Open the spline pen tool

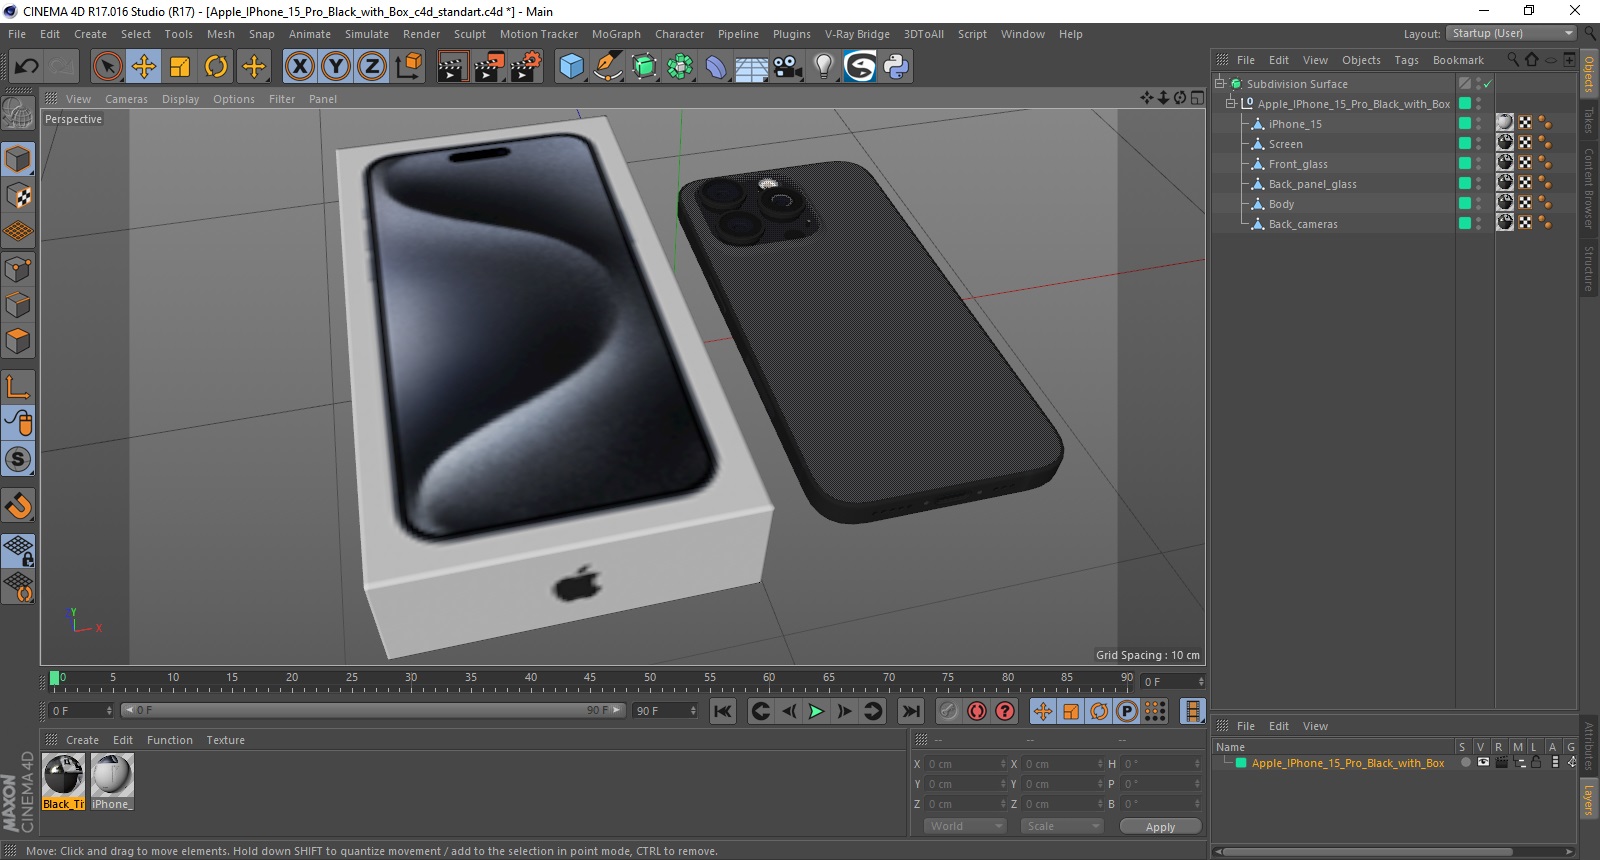(x=607, y=67)
